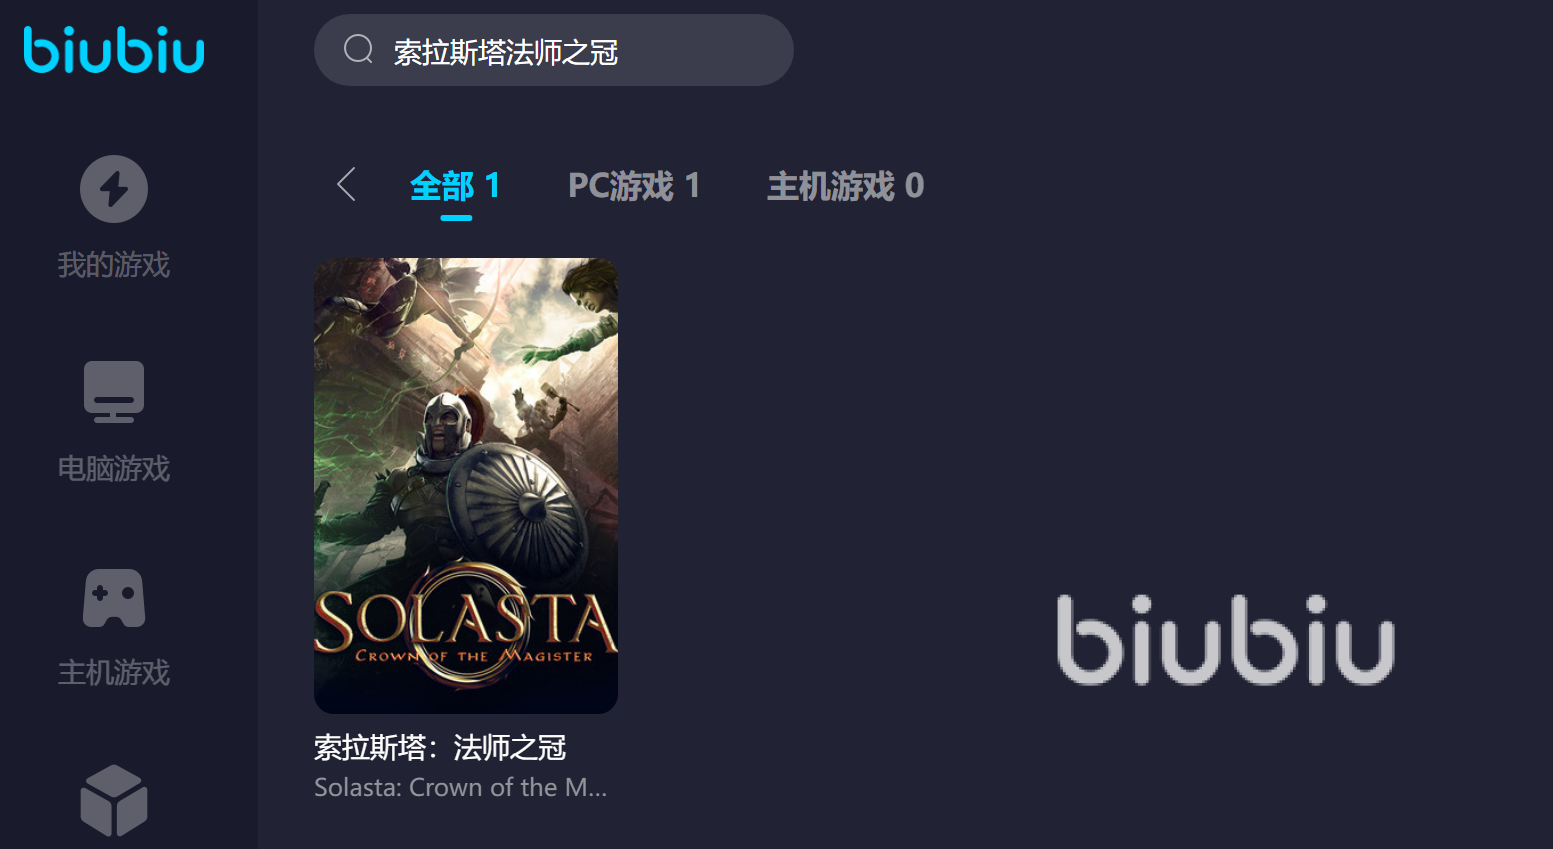Click the title 索拉斯塔:法师之冠
1553x849 pixels.
pos(440,747)
